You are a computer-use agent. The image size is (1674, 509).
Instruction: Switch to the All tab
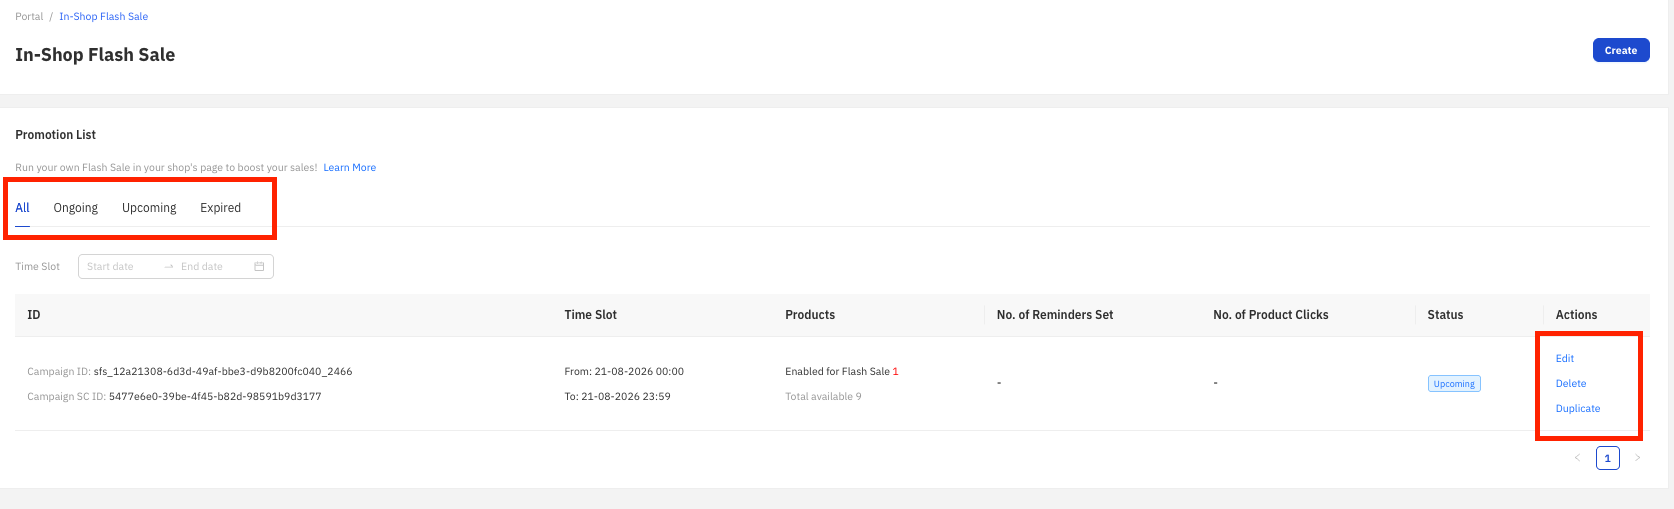click(x=22, y=208)
